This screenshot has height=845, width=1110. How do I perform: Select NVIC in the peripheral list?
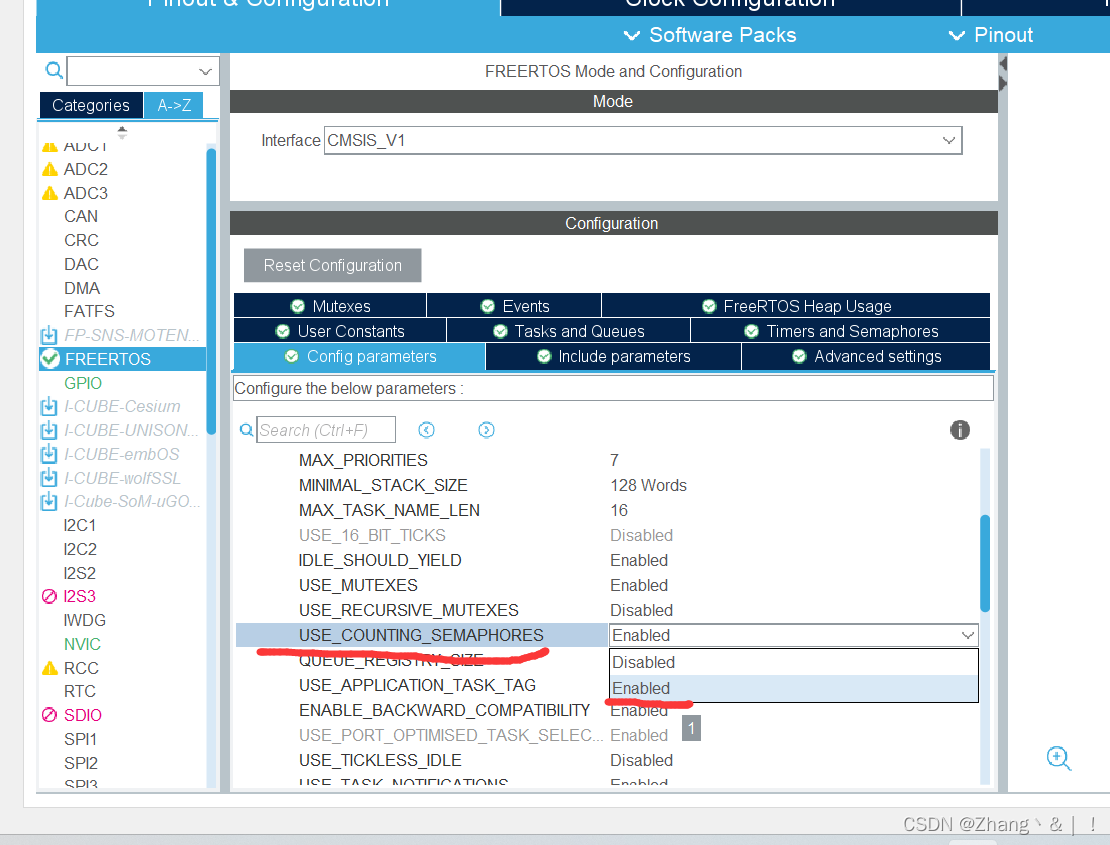click(x=82, y=644)
